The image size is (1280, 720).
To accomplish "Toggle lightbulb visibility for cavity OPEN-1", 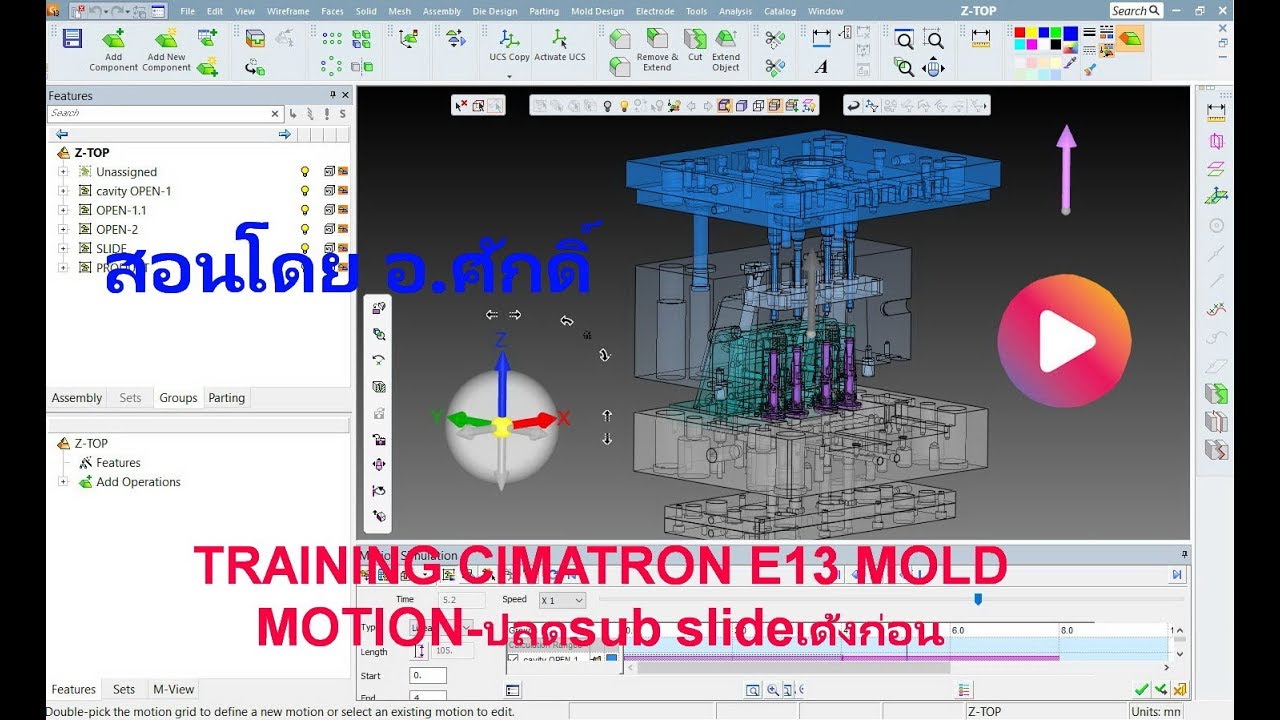I will pyautogui.click(x=305, y=191).
